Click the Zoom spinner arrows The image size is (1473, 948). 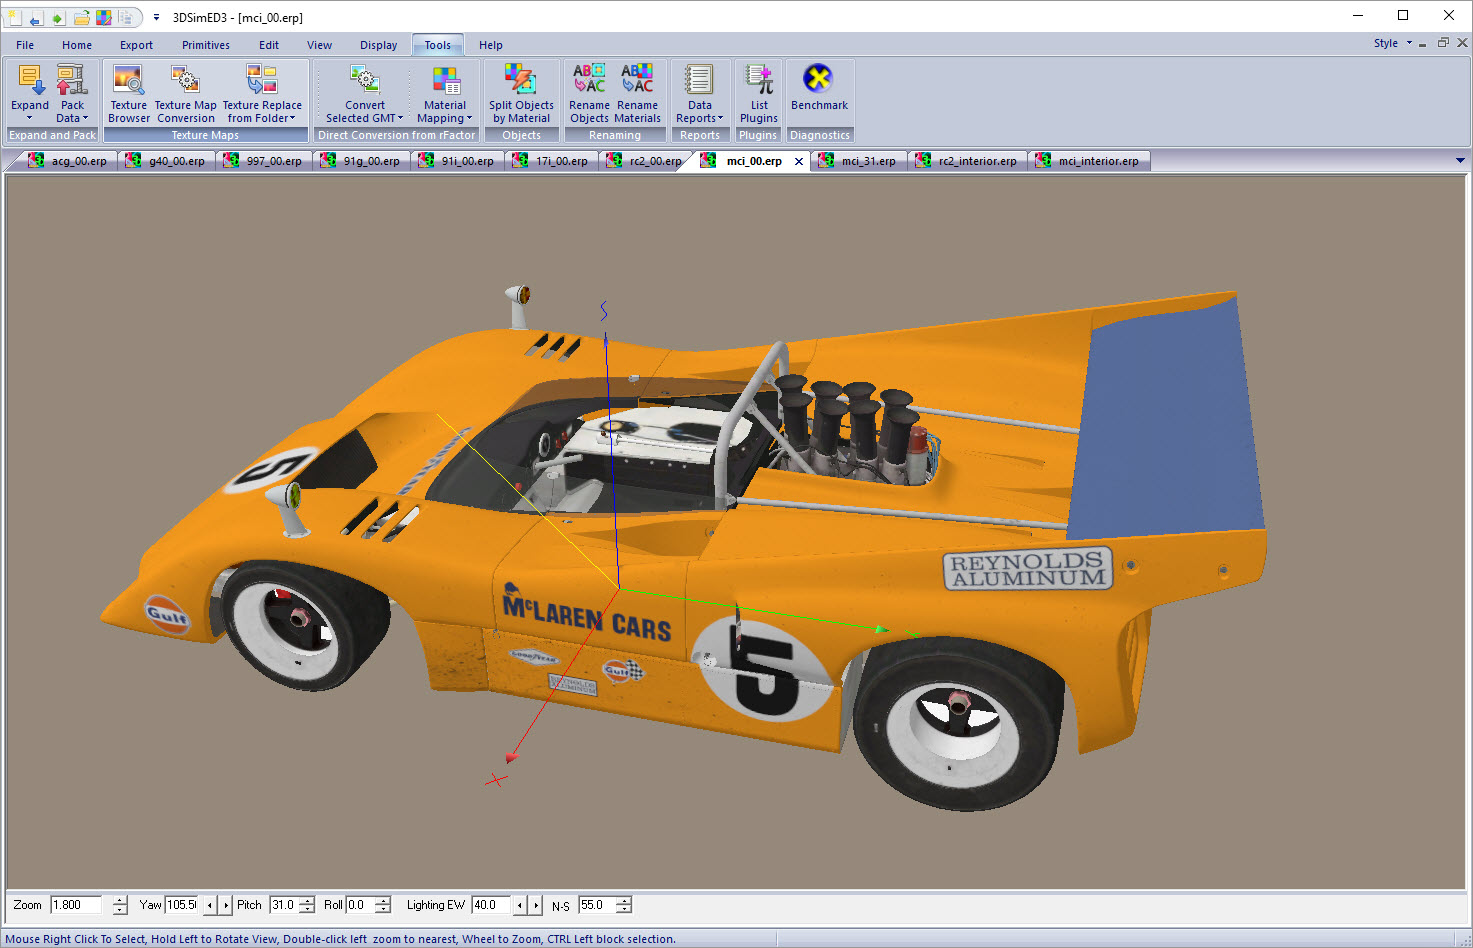(x=120, y=905)
